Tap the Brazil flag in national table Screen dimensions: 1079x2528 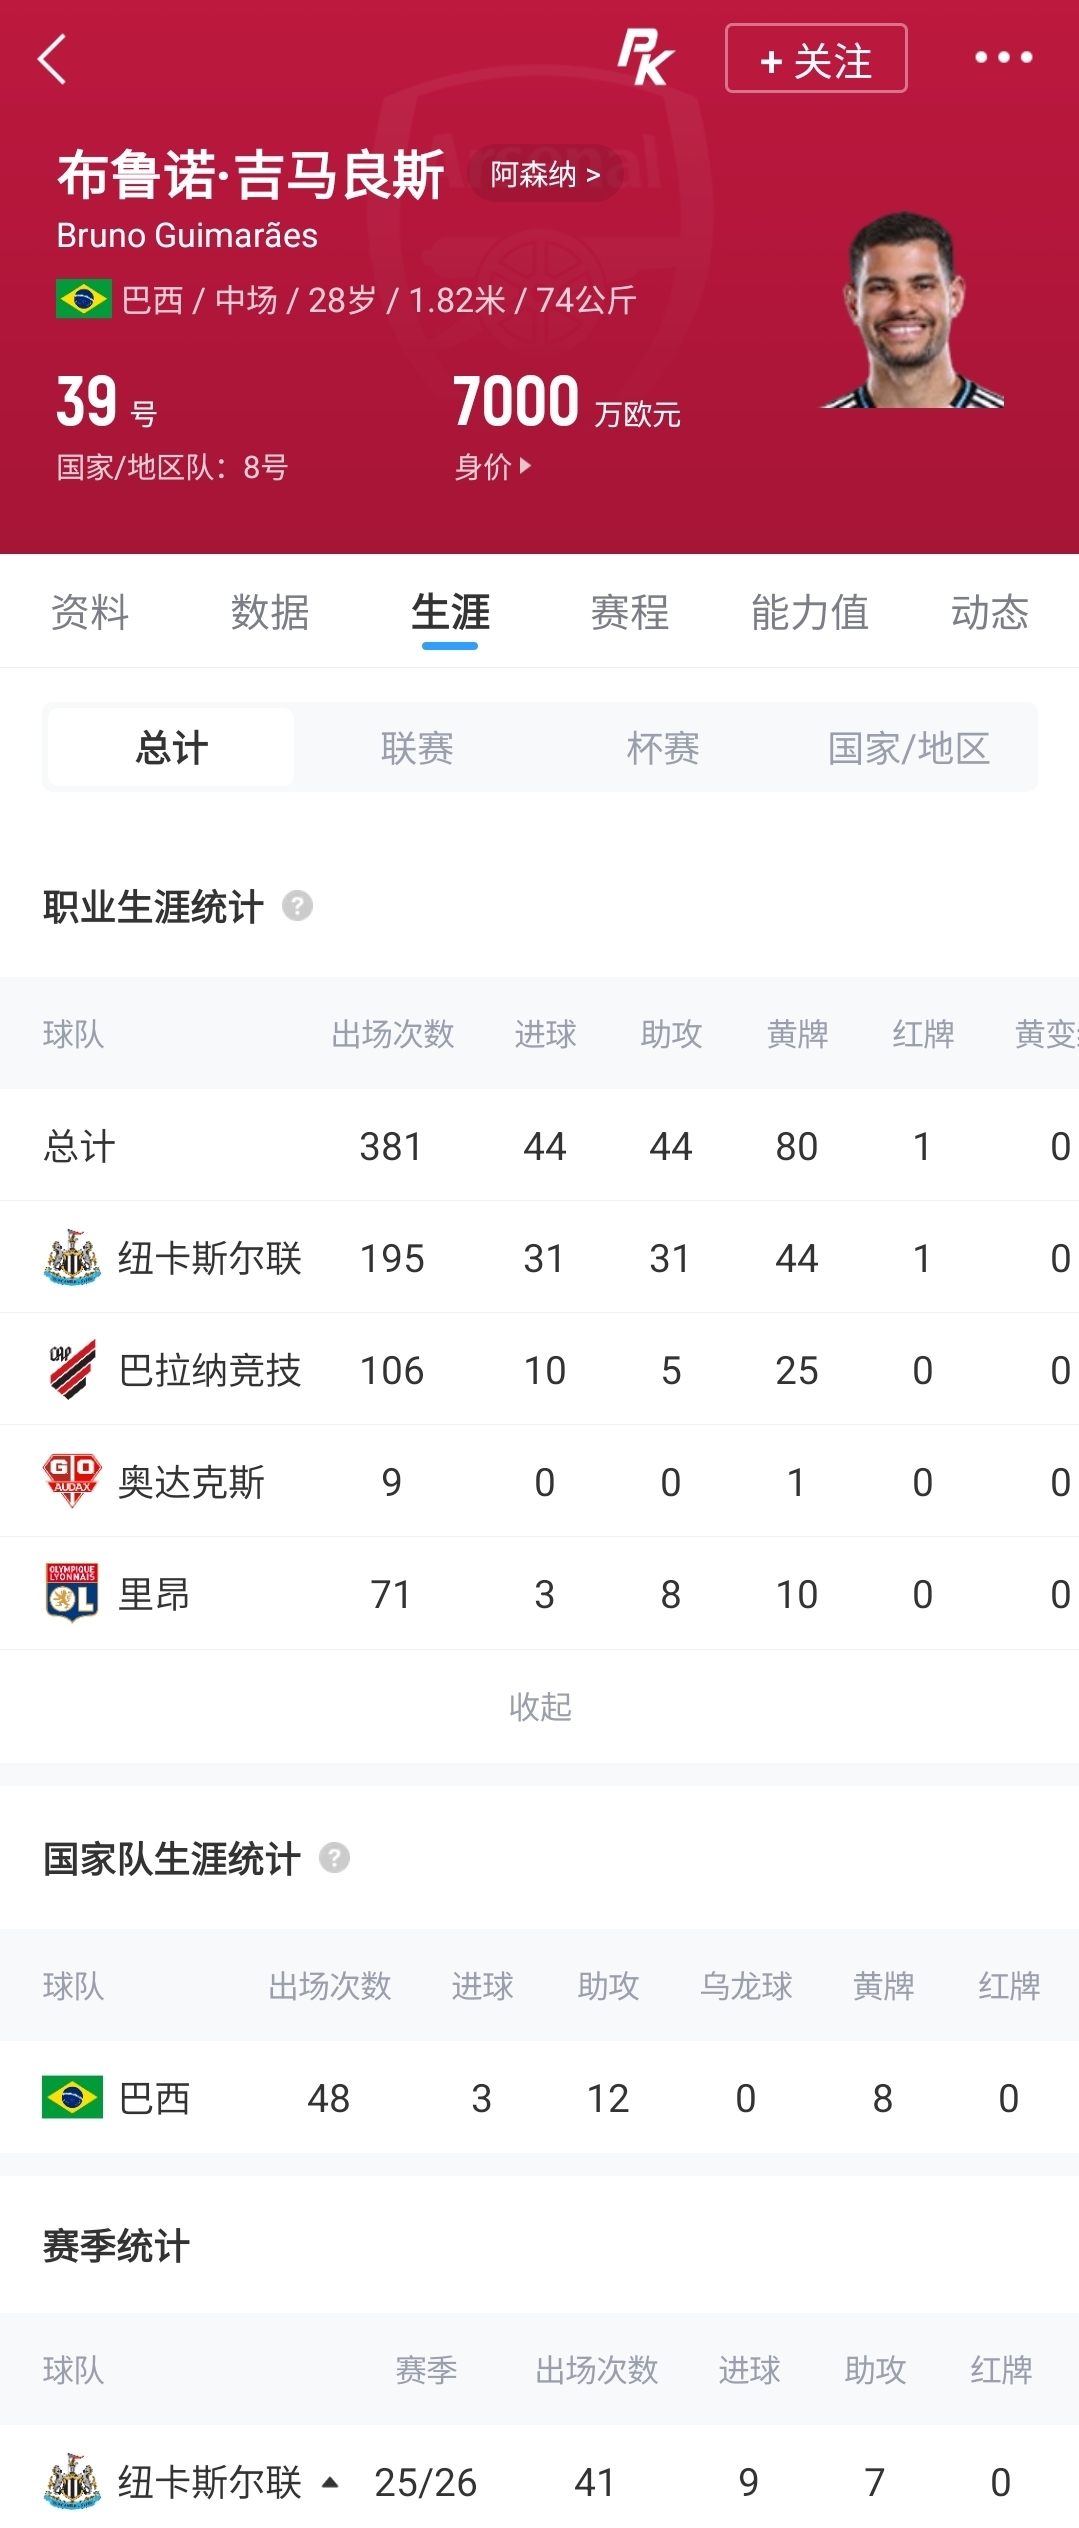tap(72, 2097)
